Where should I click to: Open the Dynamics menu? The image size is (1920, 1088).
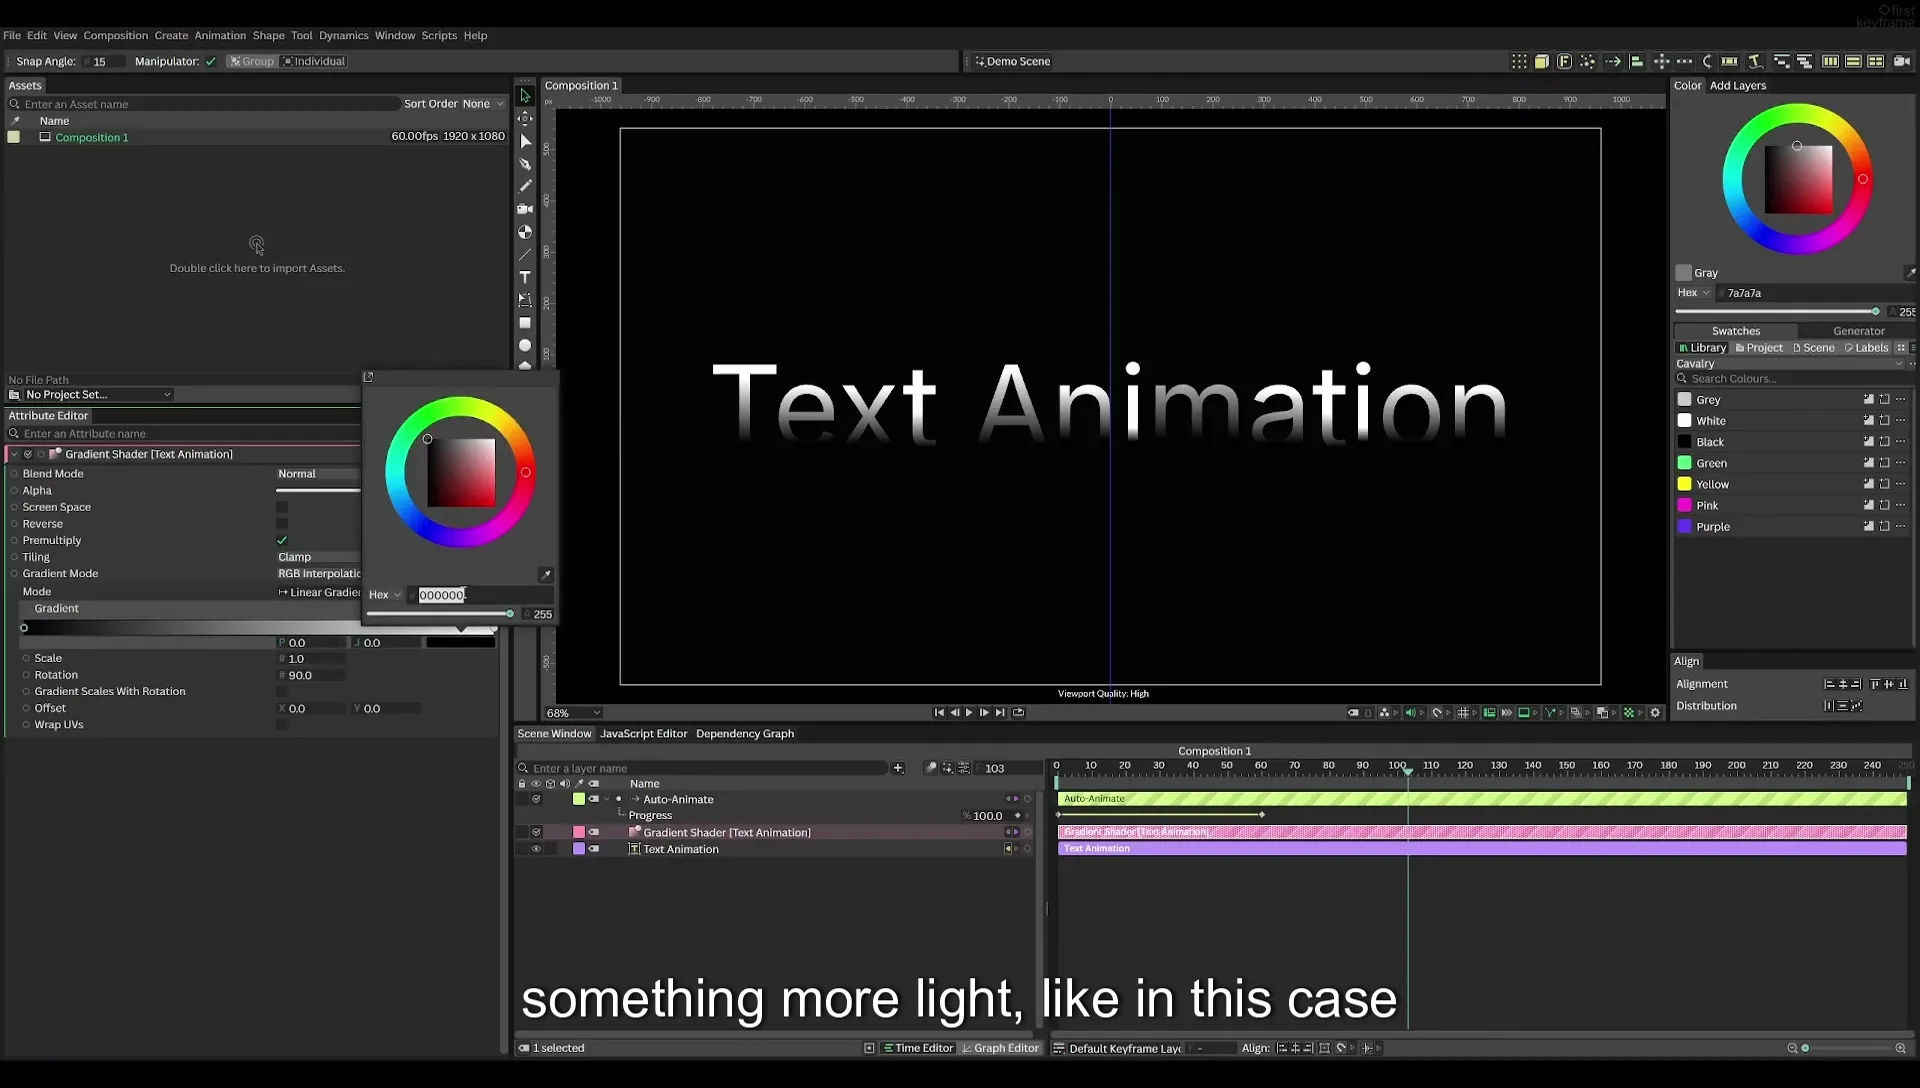click(x=344, y=36)
